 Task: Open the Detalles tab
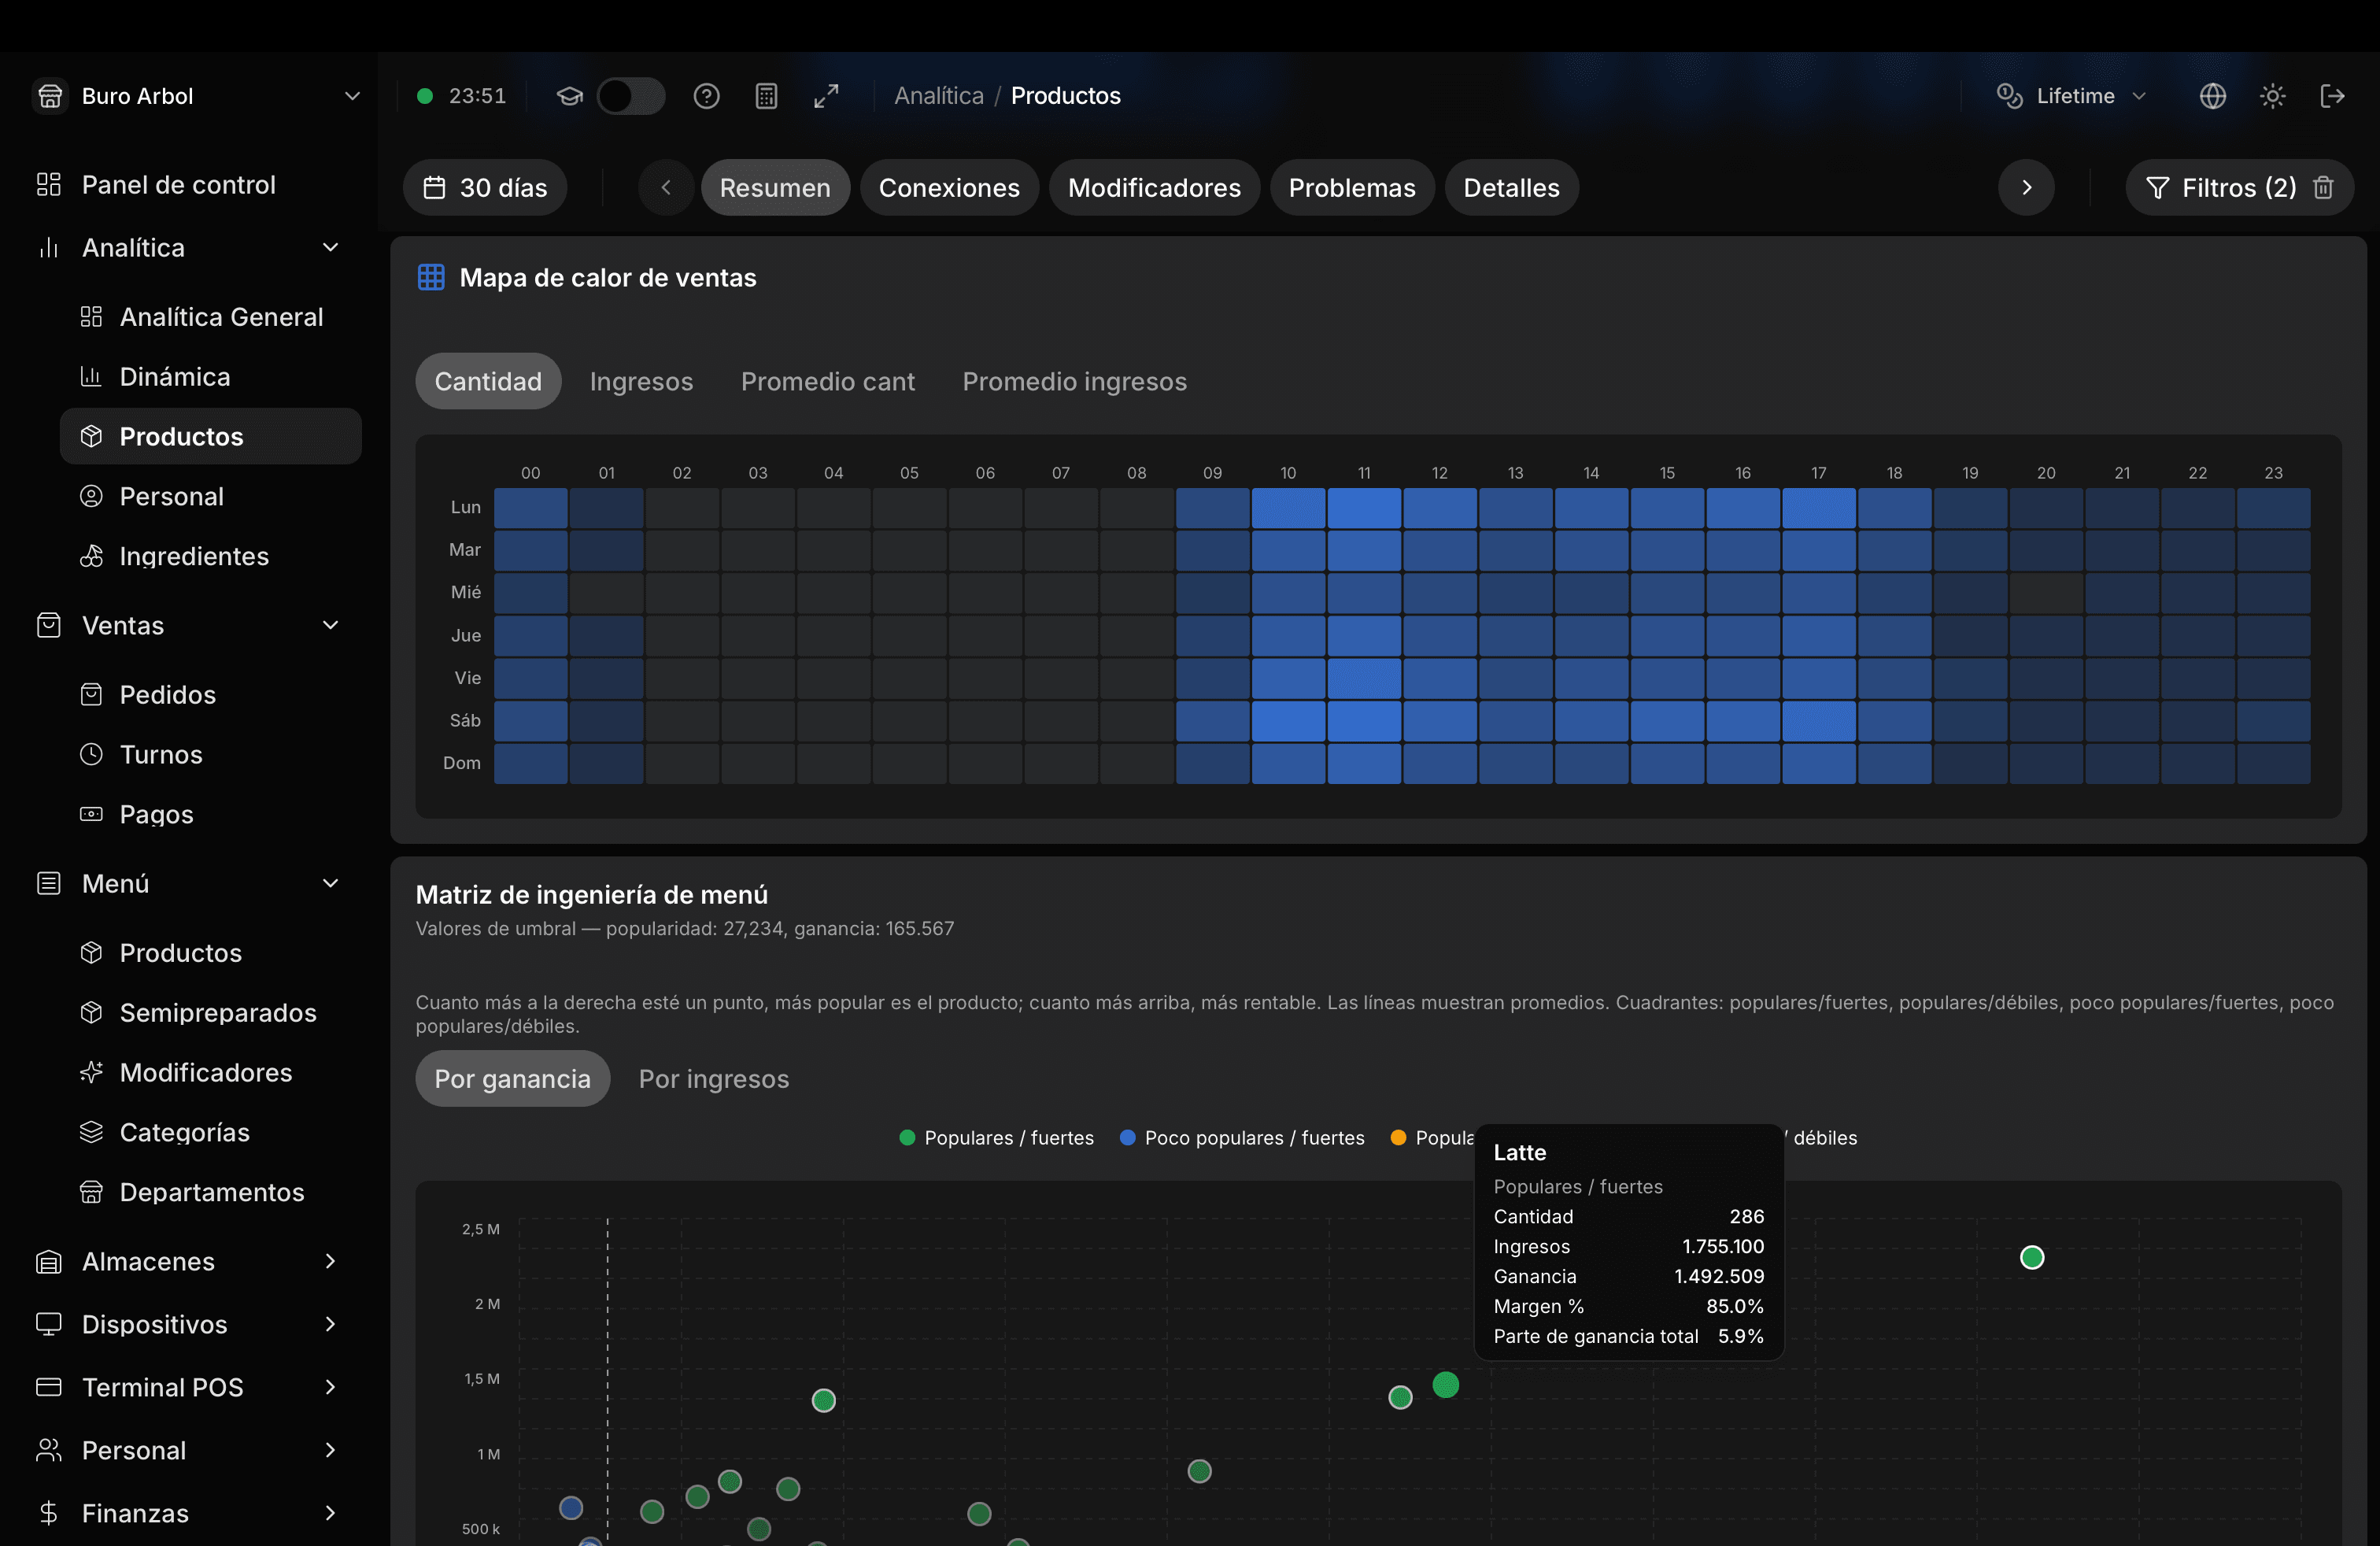click(x=1511, y=188)
